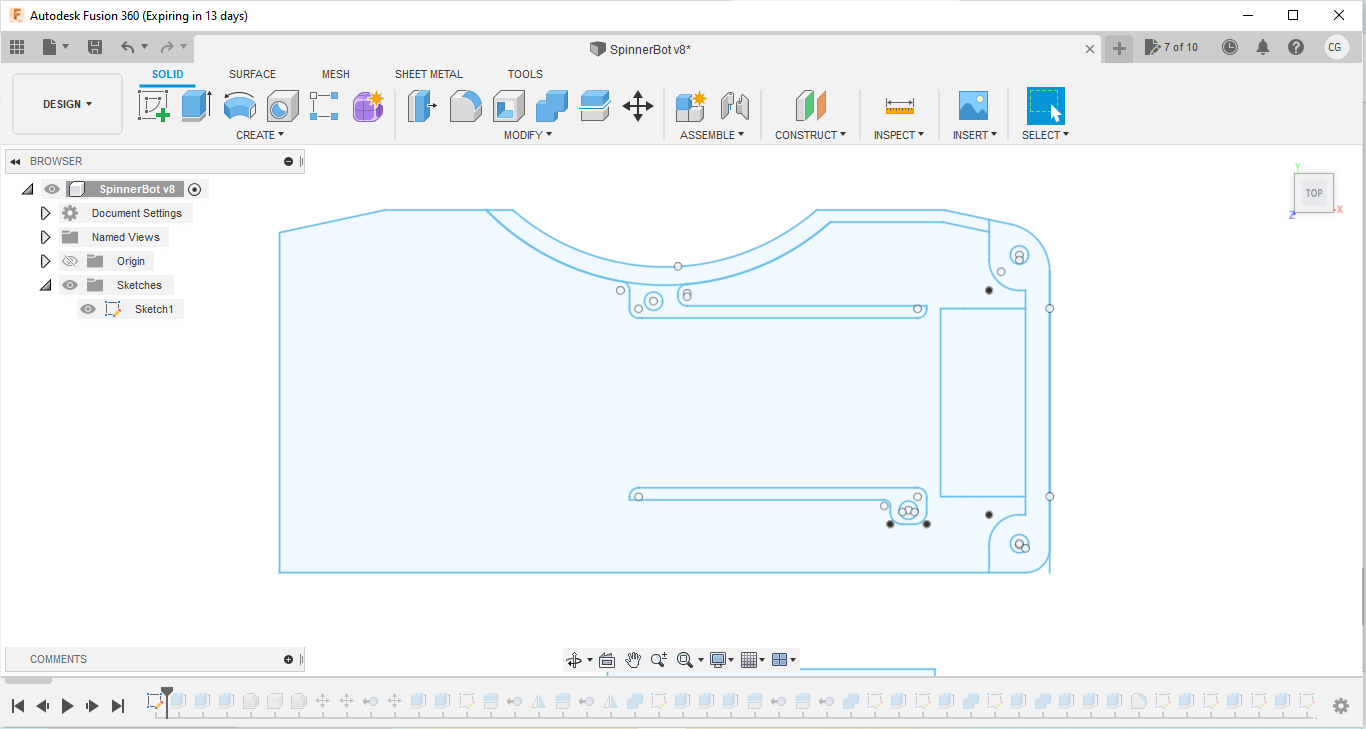Show the hidden Origin folder
The width and height of the screenshot is (1366, 729).
pyautogui.click(x=69, y=261)
